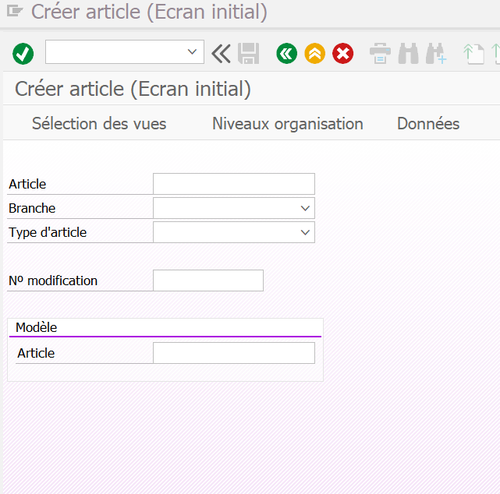
Task: Click the Print icon
Action: coord(380,53)
